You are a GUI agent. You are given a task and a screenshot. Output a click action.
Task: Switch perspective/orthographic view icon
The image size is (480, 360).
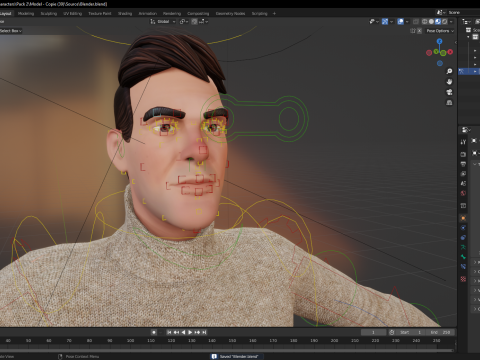pos(449,103)
